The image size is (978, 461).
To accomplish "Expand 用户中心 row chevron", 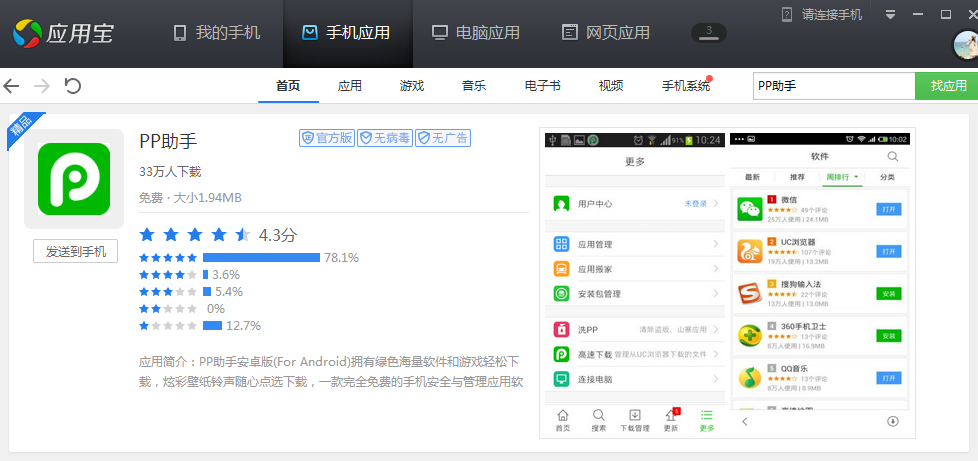I will 716,203.
